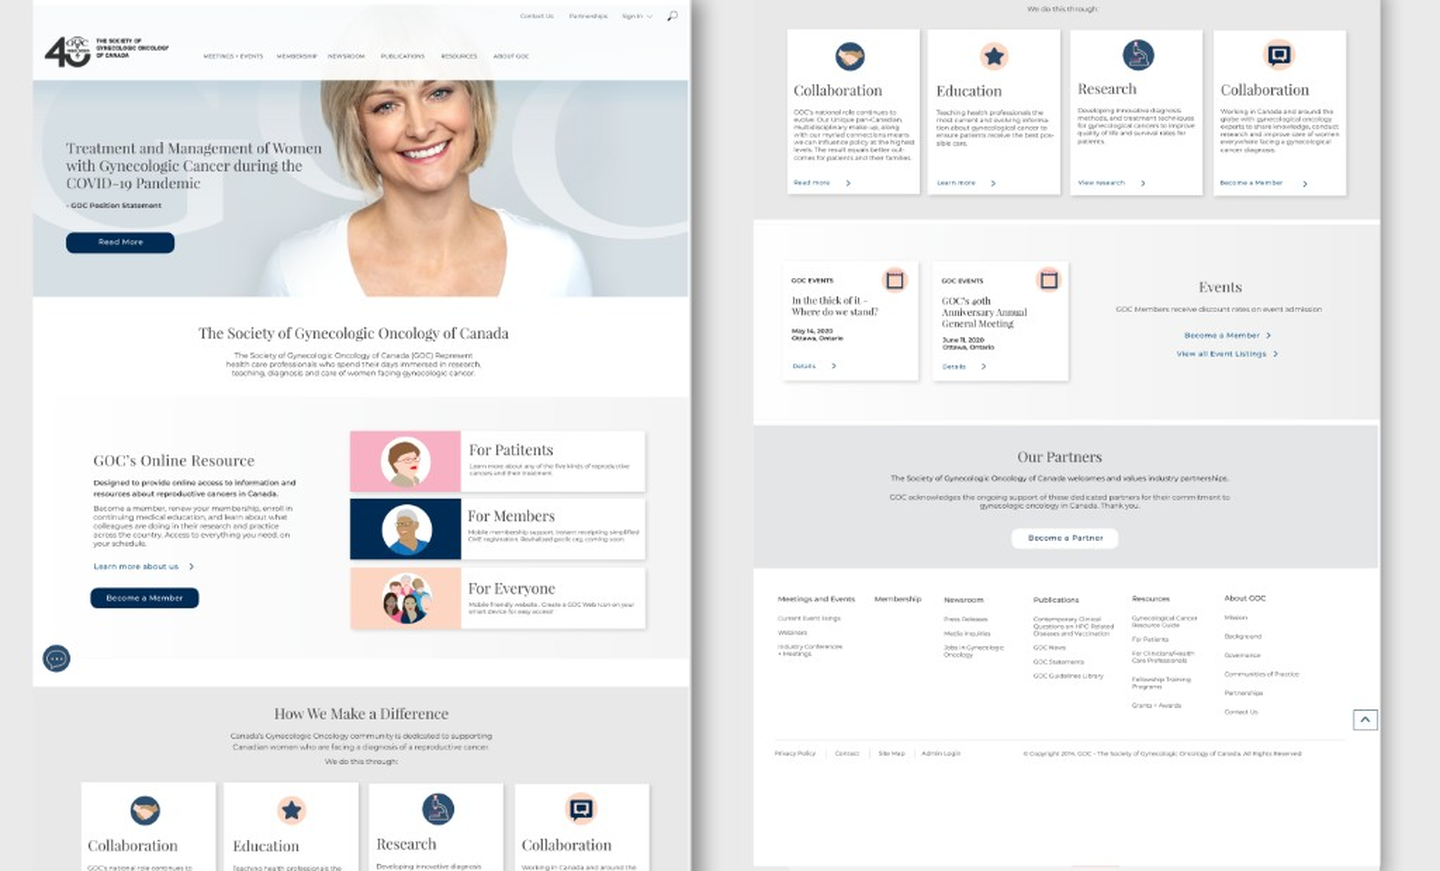Open Media Inquiries footer link
Screen dimensions: 1440x871
pos(967,633)
